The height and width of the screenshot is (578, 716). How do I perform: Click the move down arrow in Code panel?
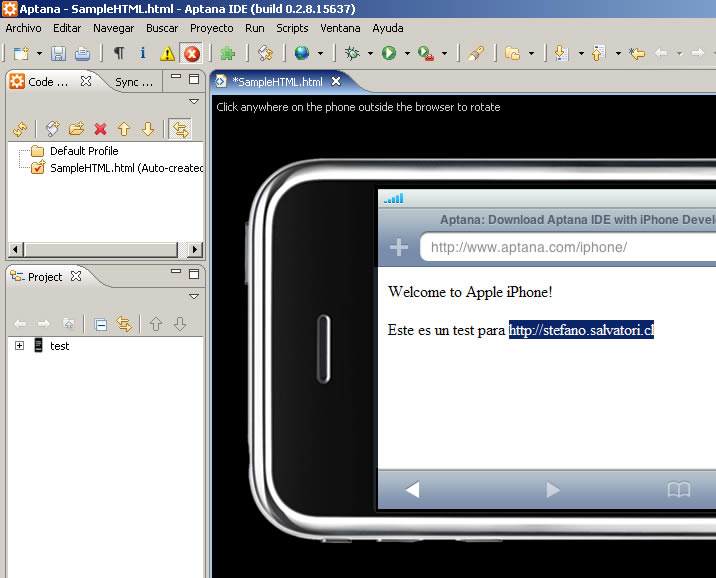(148, 129)
